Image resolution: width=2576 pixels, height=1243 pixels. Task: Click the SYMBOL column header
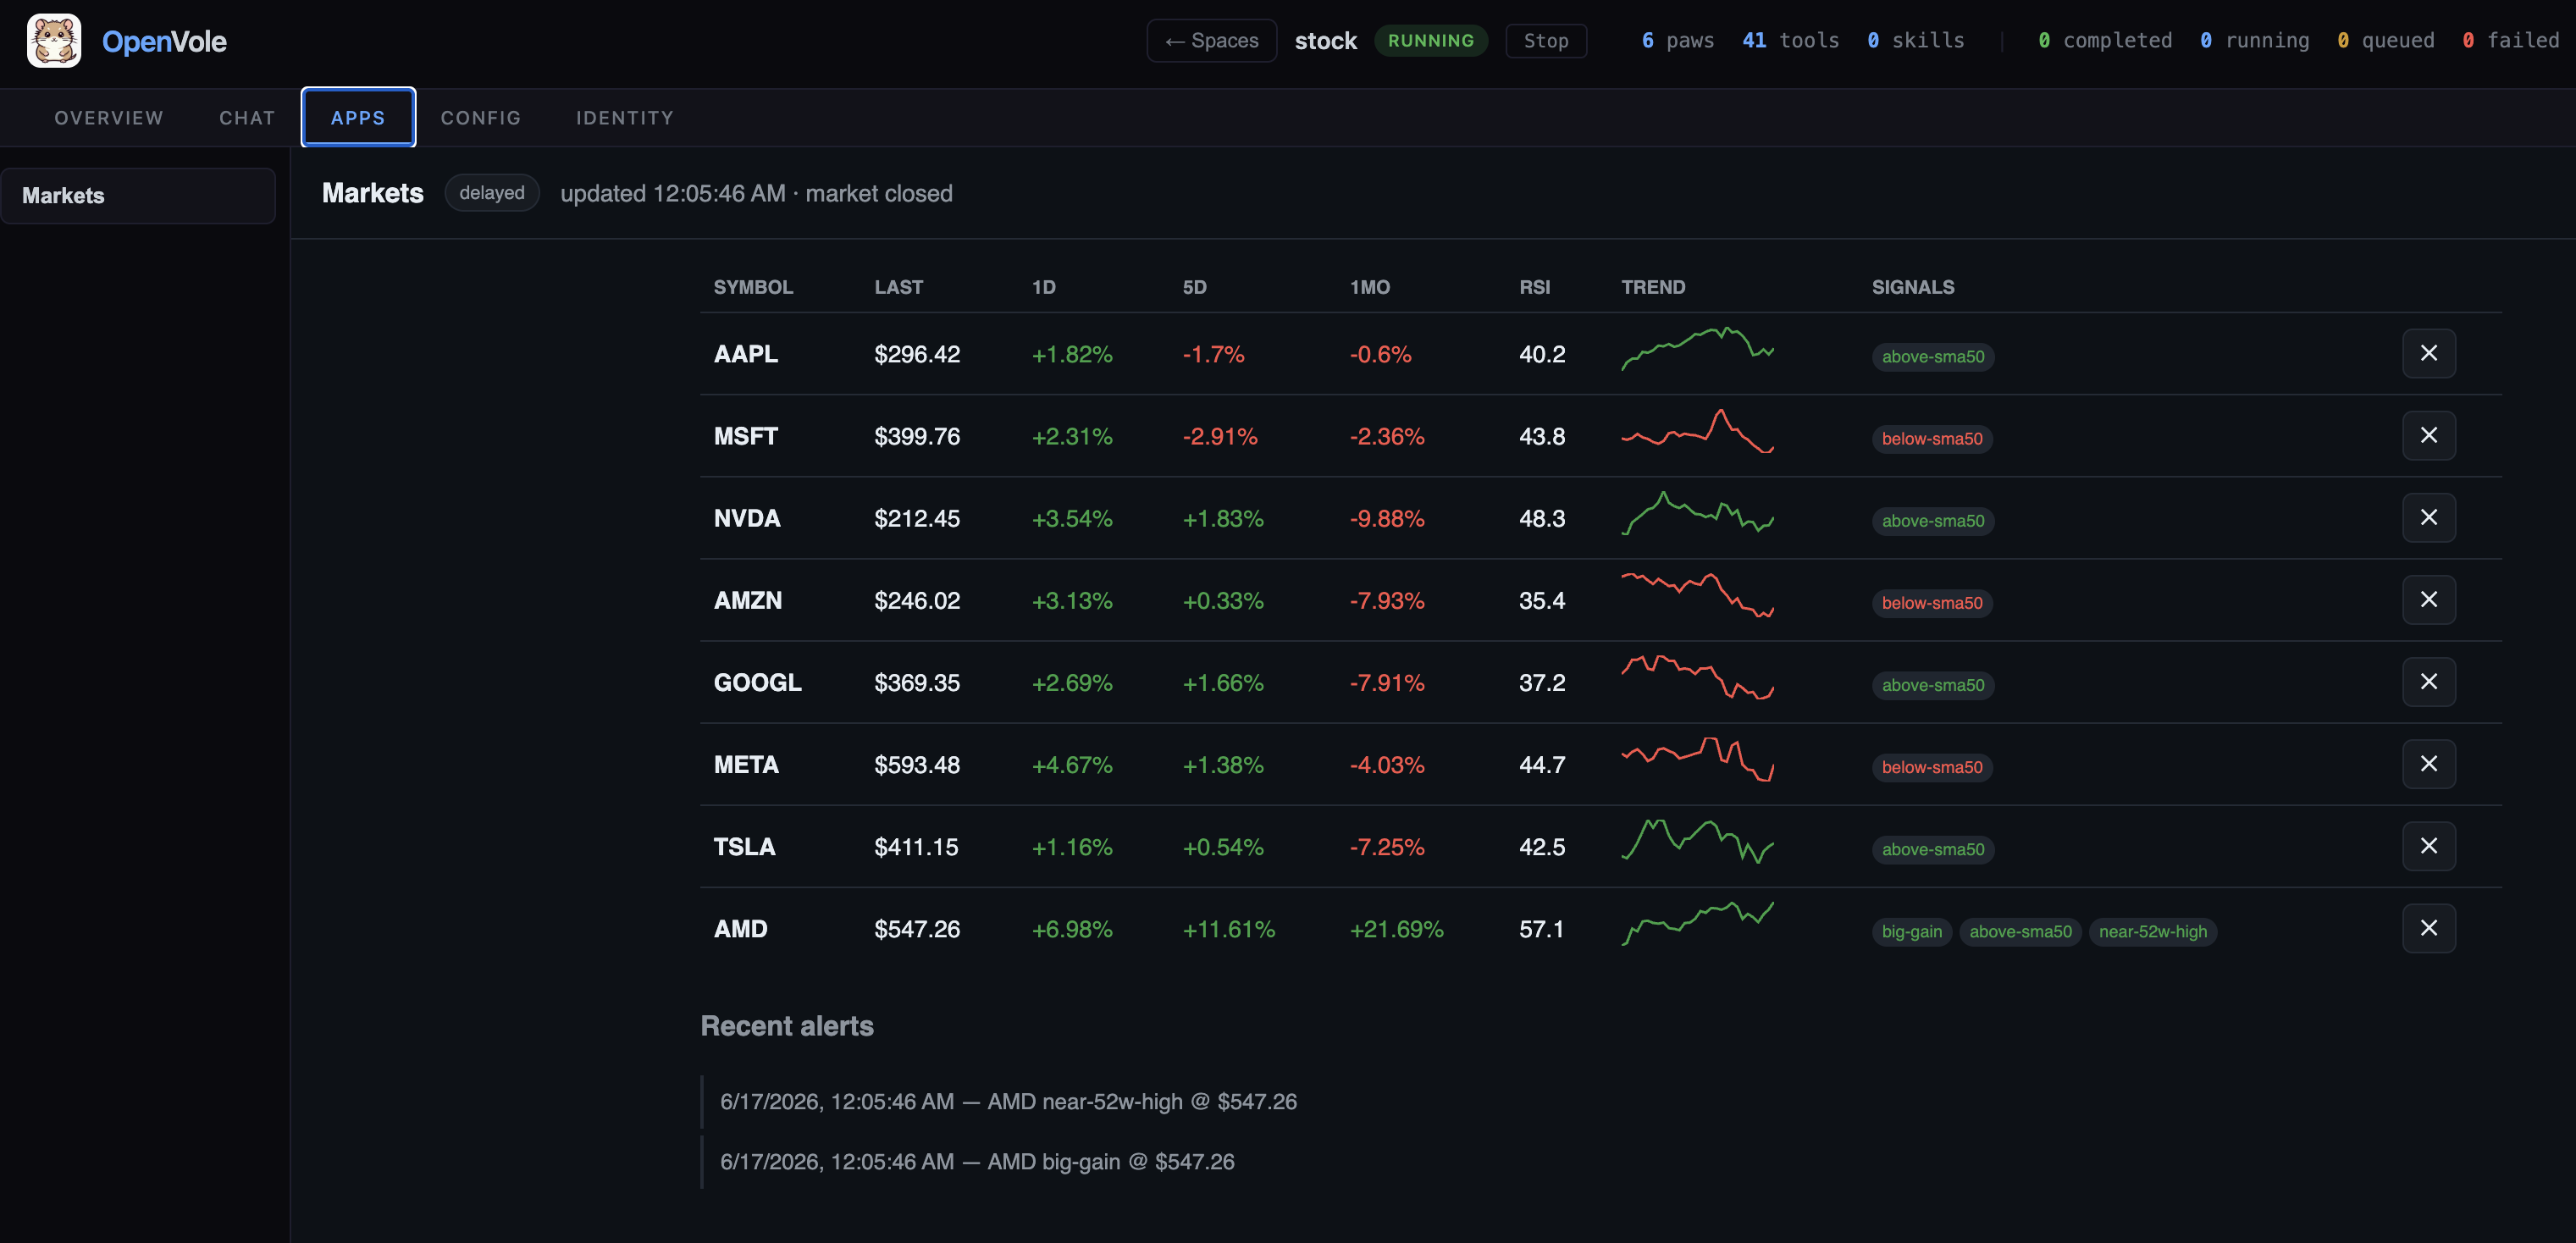coord(753,287)
